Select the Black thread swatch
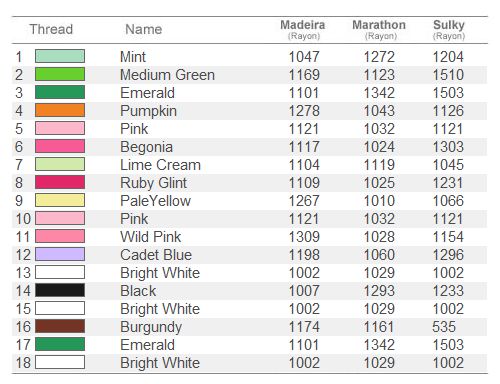 click(x=60, y=290)
